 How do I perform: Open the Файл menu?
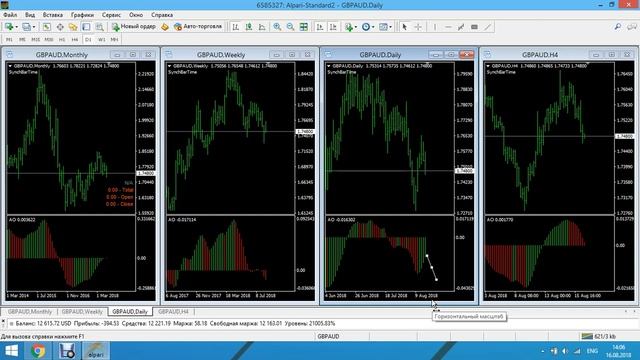click(10, 15)
